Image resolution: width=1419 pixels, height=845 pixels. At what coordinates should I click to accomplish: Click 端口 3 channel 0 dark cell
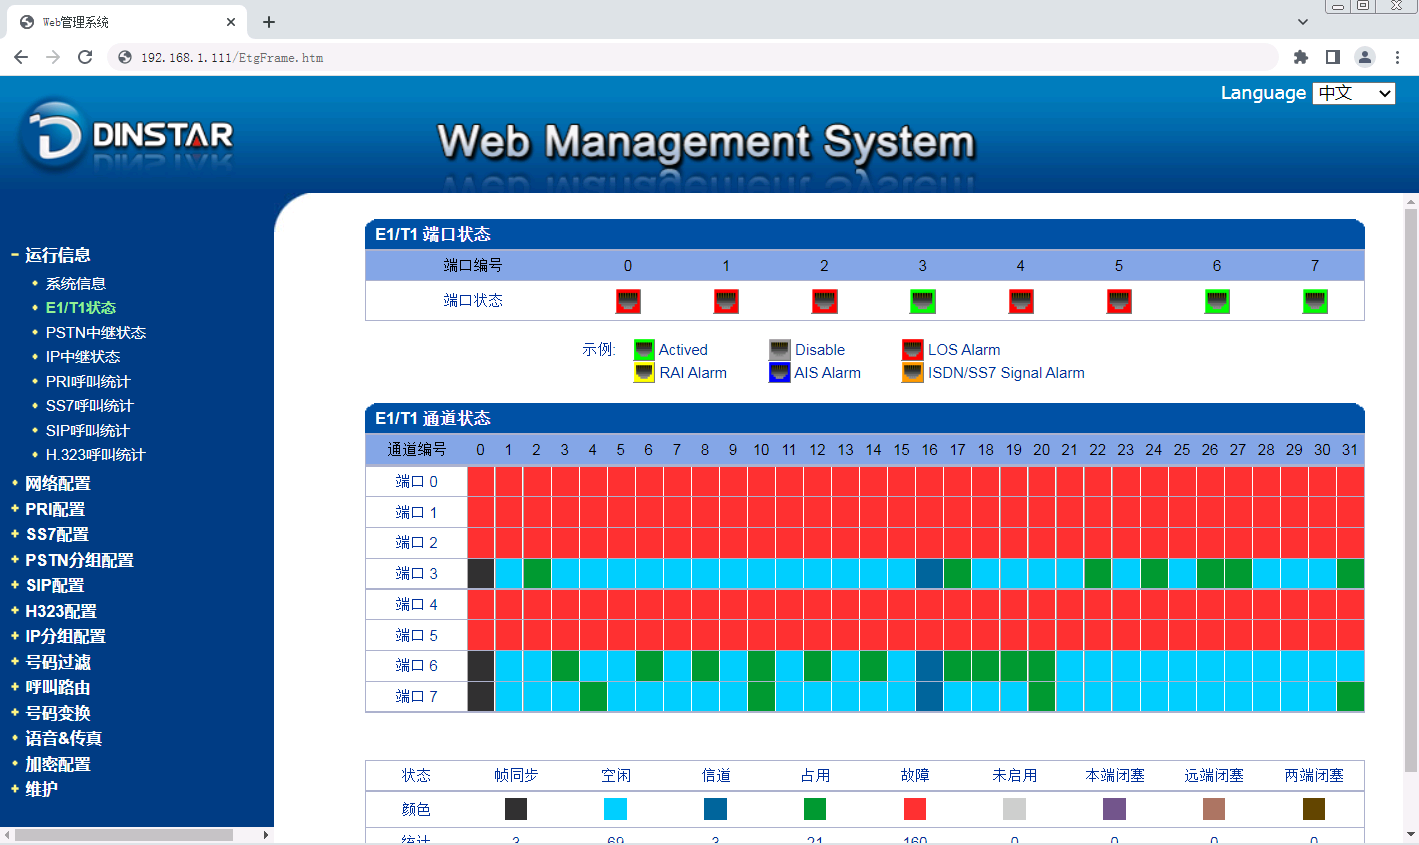pyautogui.click(x=481, y=574)
